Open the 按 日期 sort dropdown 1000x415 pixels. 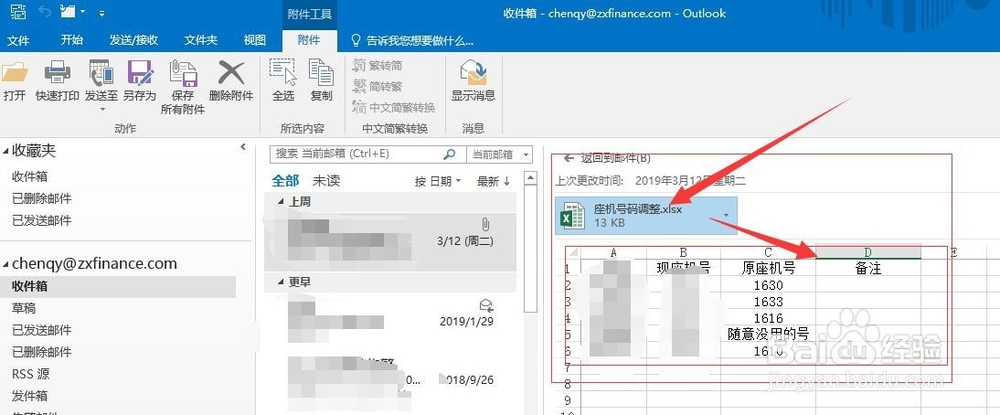pyautogui.click(x=438, y=182)
